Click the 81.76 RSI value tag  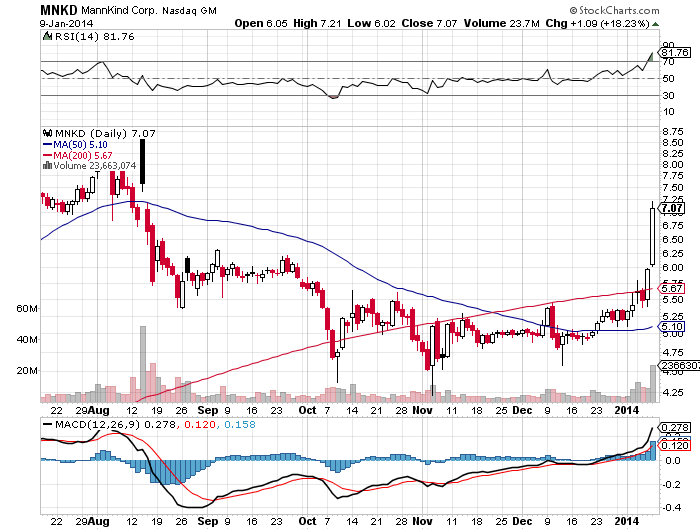tap(675, 53)
